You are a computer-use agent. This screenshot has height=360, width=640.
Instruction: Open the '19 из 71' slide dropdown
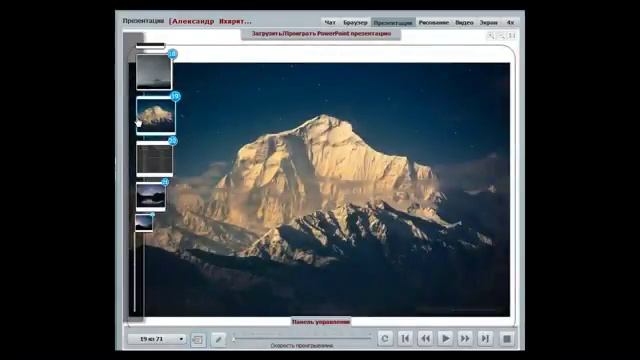(156, 339)
